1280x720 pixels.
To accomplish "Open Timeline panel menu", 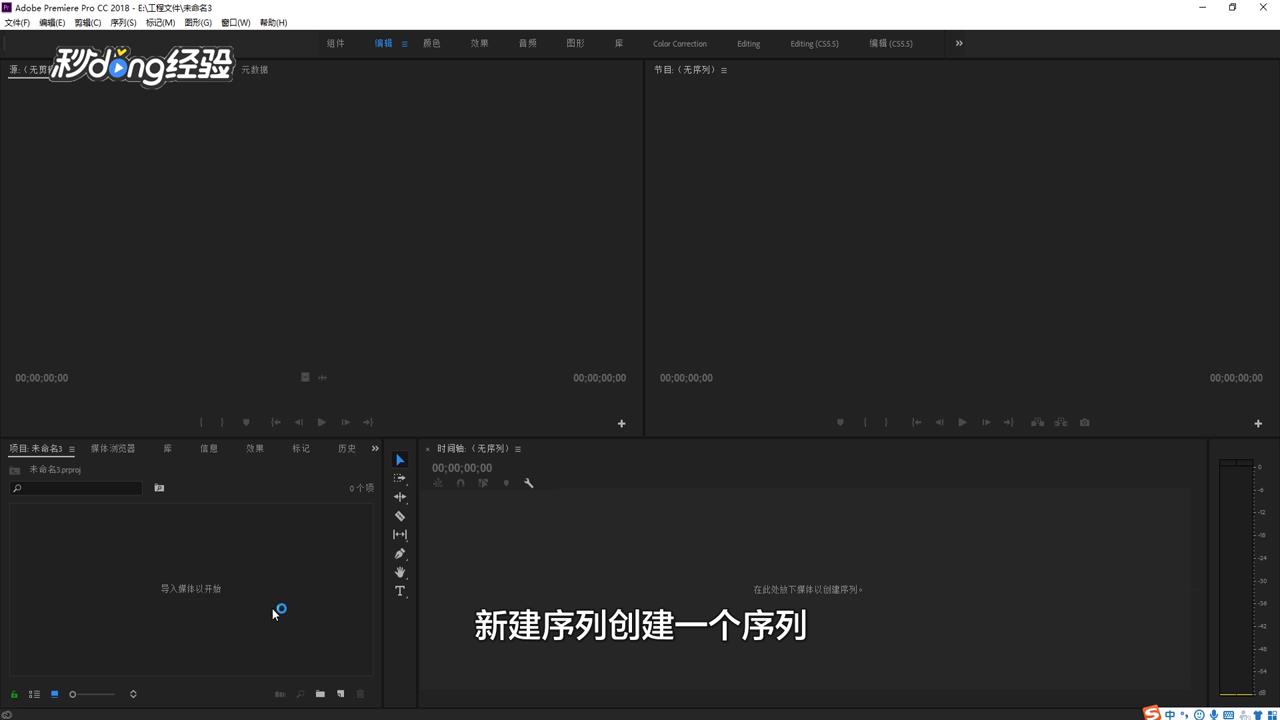I will [x=518, y=449].
